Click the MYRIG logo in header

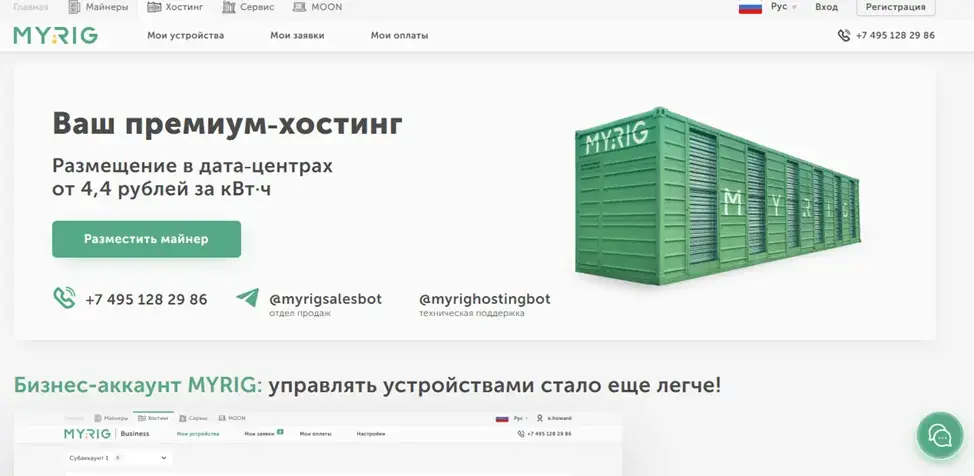click(55, 35)
